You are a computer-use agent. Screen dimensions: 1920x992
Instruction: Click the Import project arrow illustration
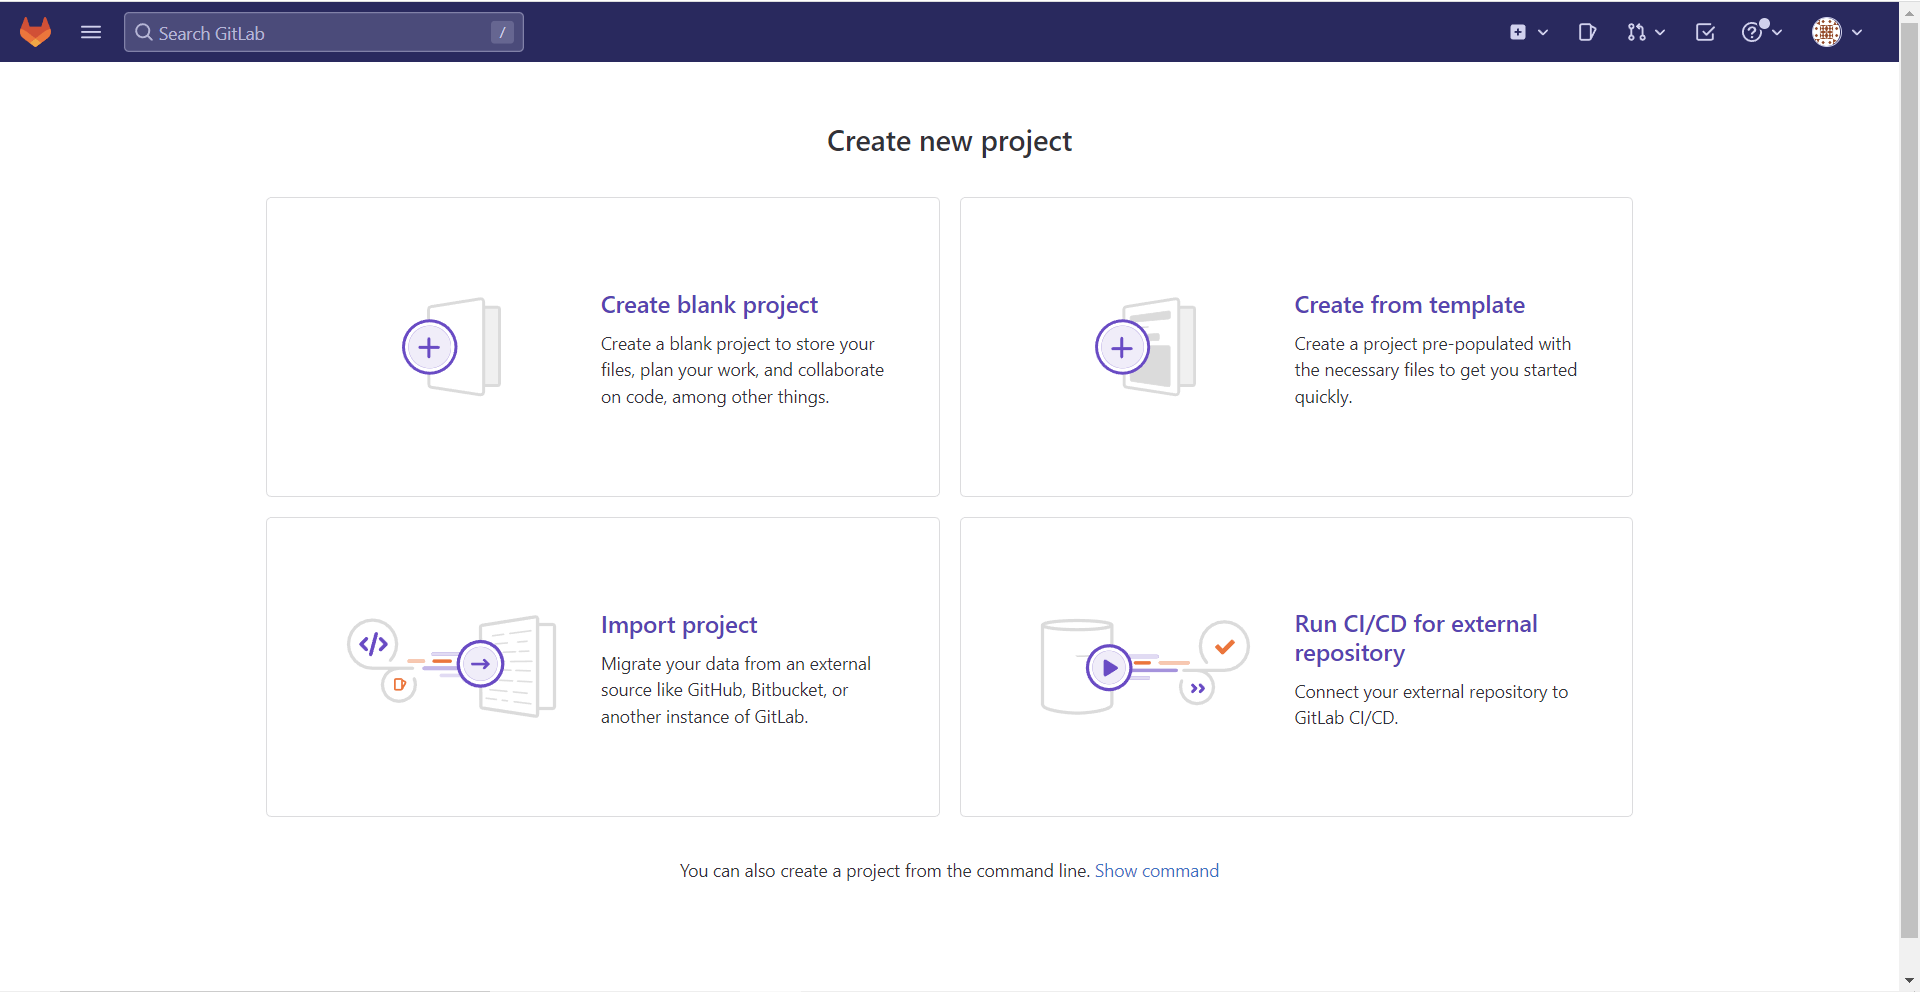pyautogui.click(x=480, y=663)
